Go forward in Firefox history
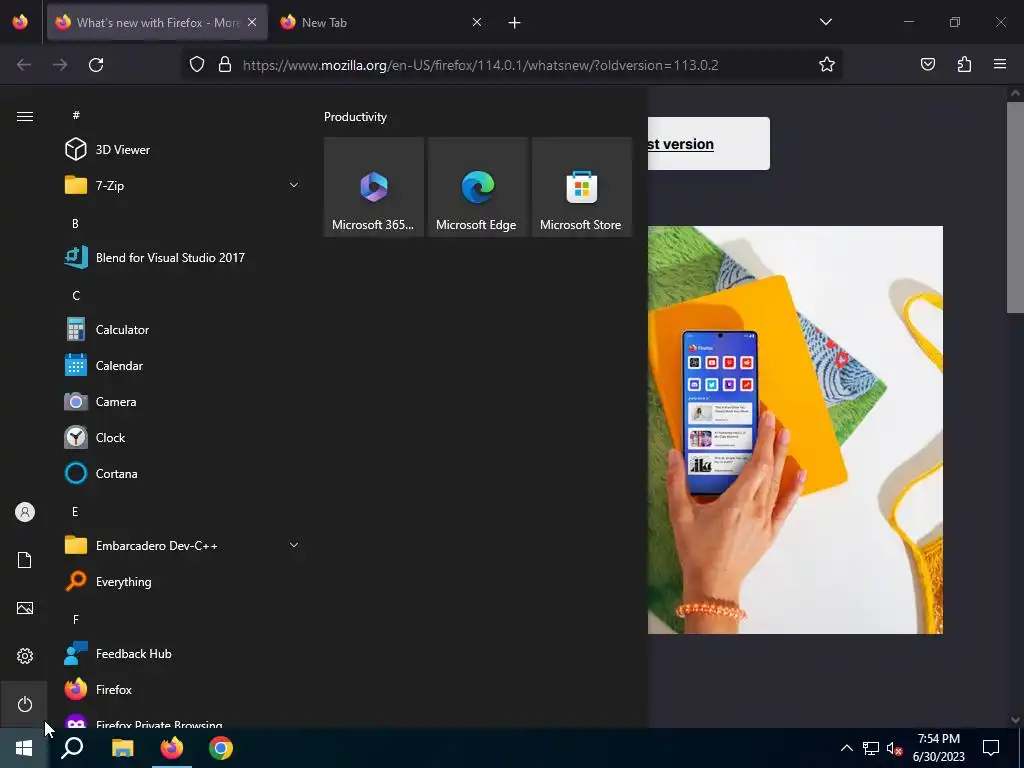Viewport: 1024px width, 768px height. [60, 65]
